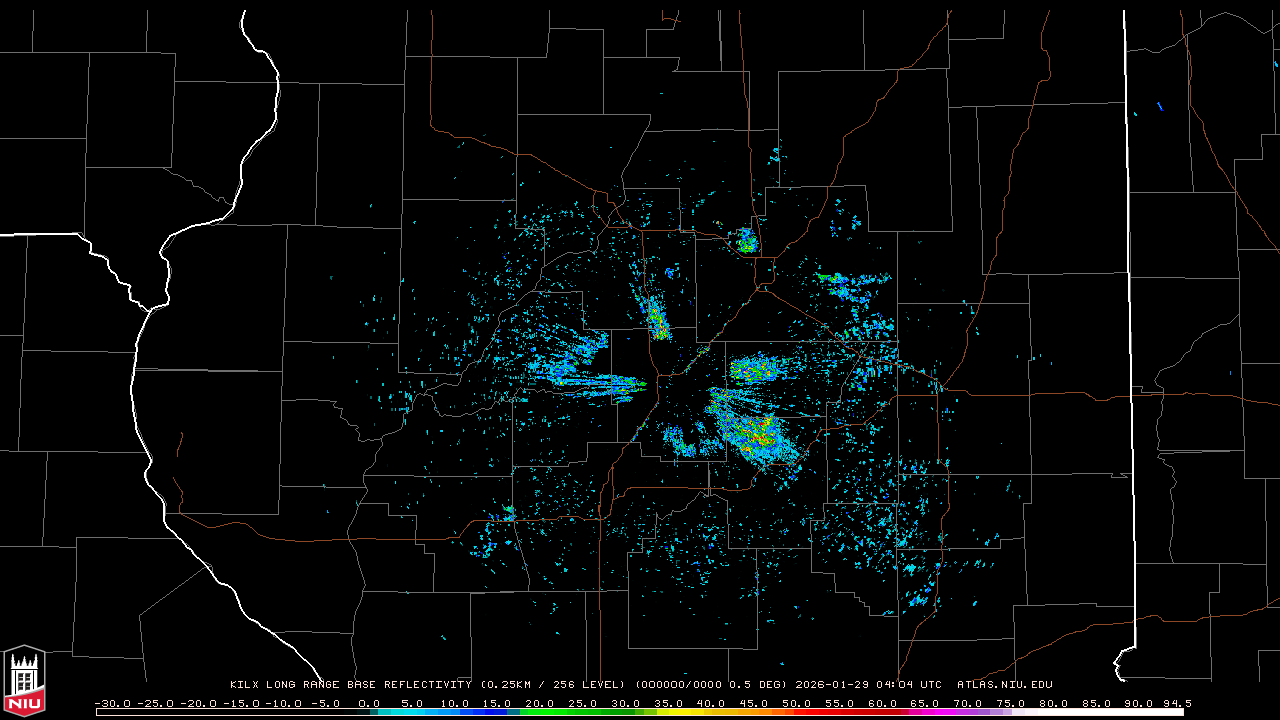Click the "(000000/0000 0.5 DEG)" elevation text
The image size is (1280, 720).
point(711,685)
